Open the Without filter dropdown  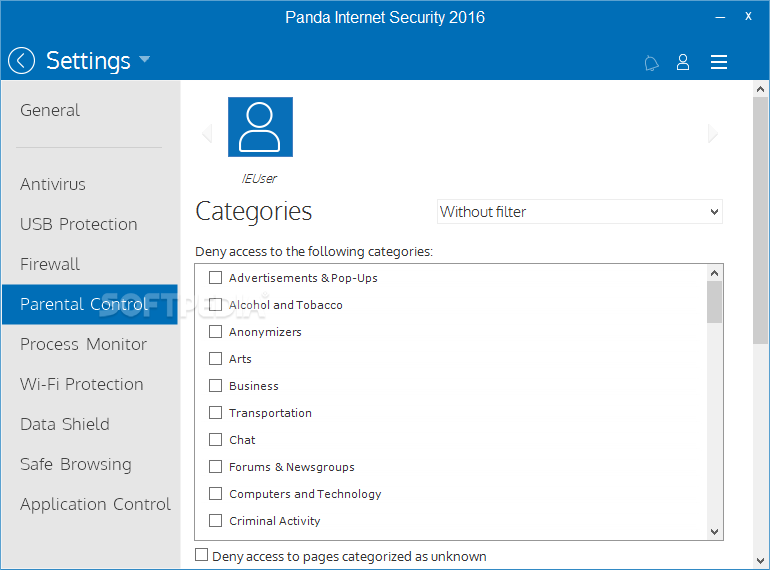(x=579, y=212)
